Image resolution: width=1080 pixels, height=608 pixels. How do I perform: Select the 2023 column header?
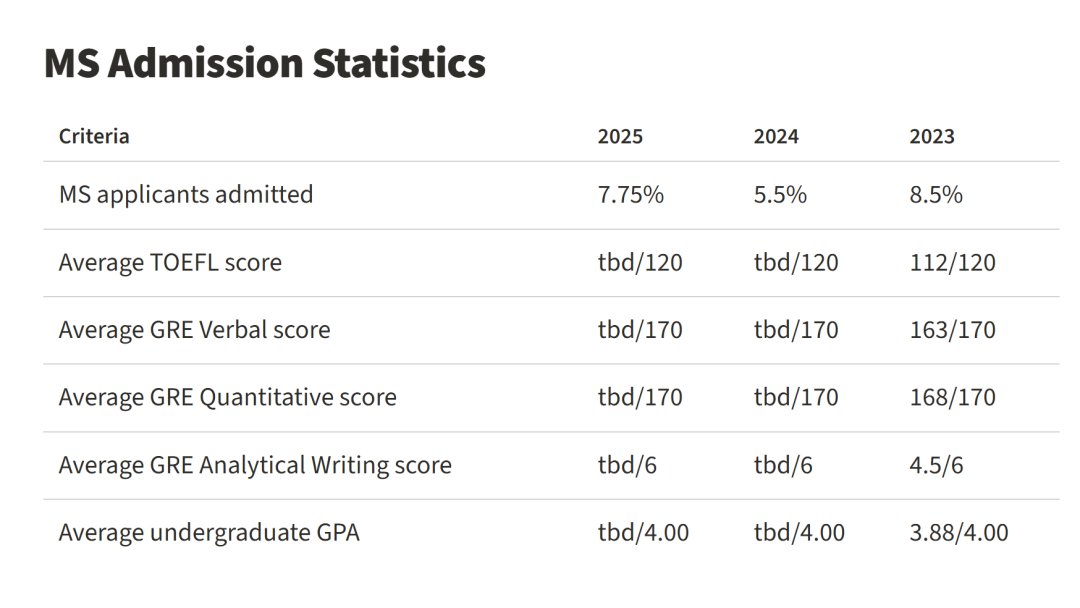tap(932, 136)
